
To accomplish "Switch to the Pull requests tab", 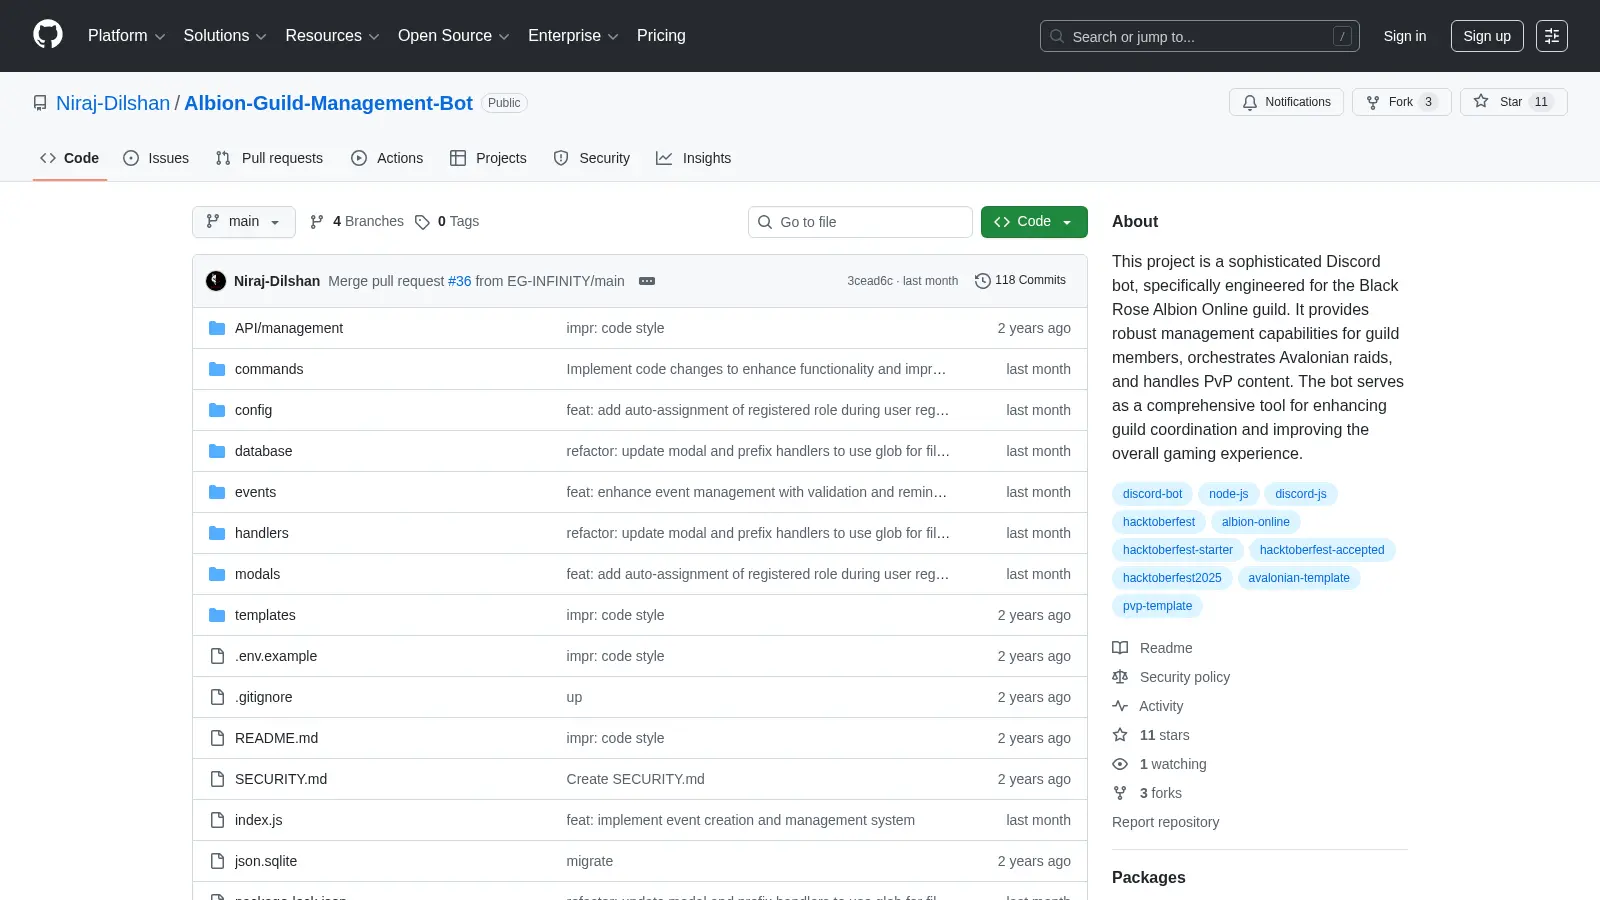I will [x=269, y=158].
